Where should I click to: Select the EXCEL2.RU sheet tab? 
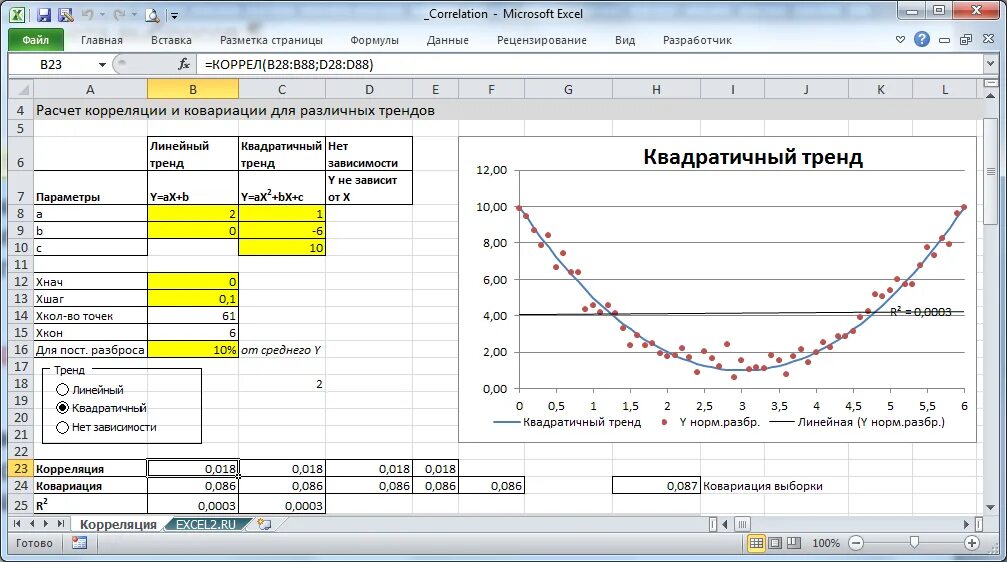pyautogui.click(x=206, y=524)
